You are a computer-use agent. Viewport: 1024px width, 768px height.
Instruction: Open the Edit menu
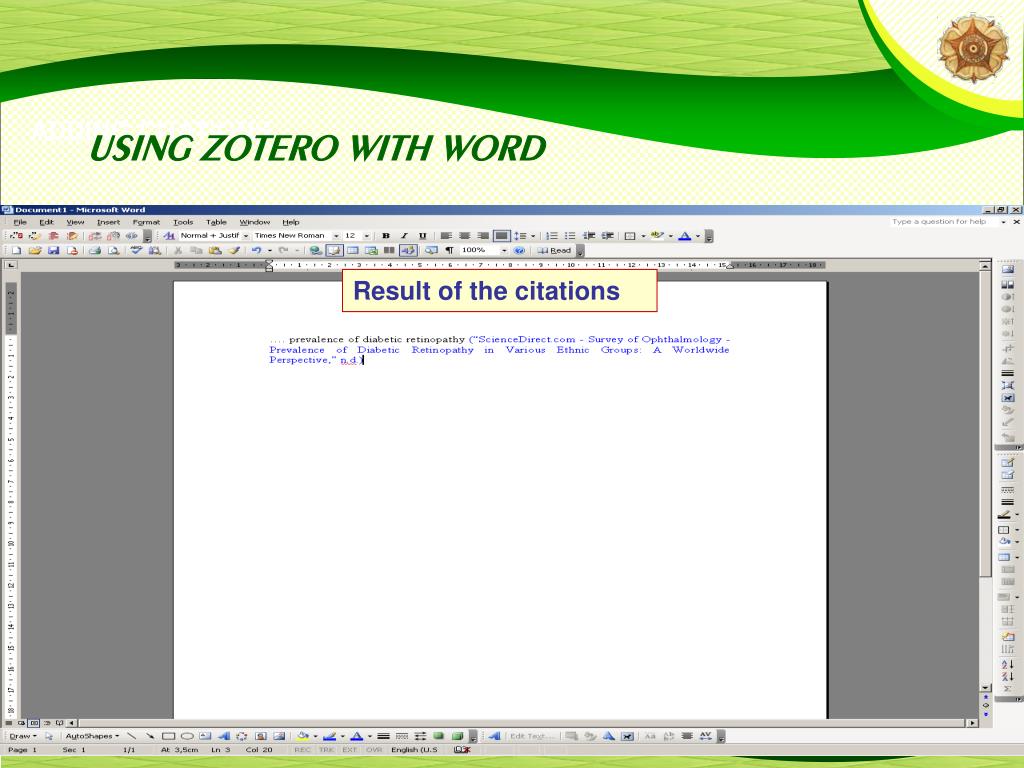click(x=46, y=222)
